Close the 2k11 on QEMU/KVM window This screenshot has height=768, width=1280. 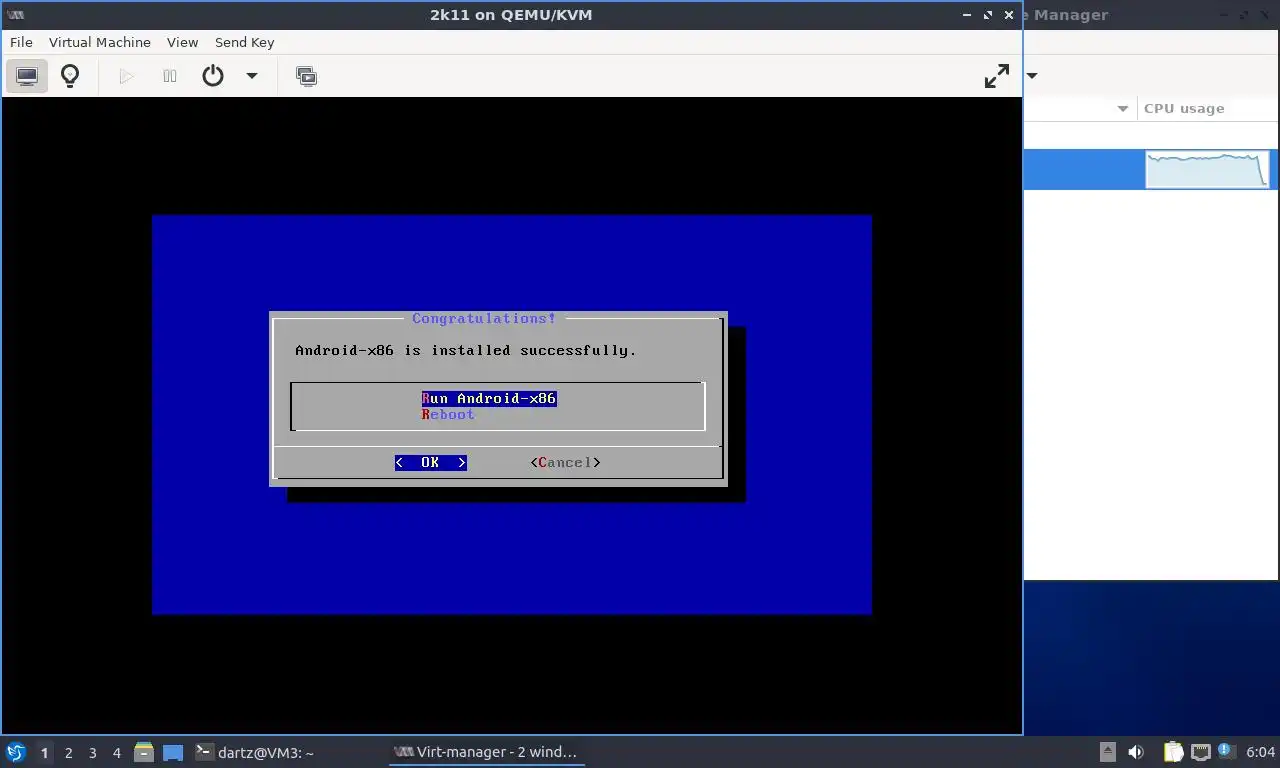[1009, 15]
